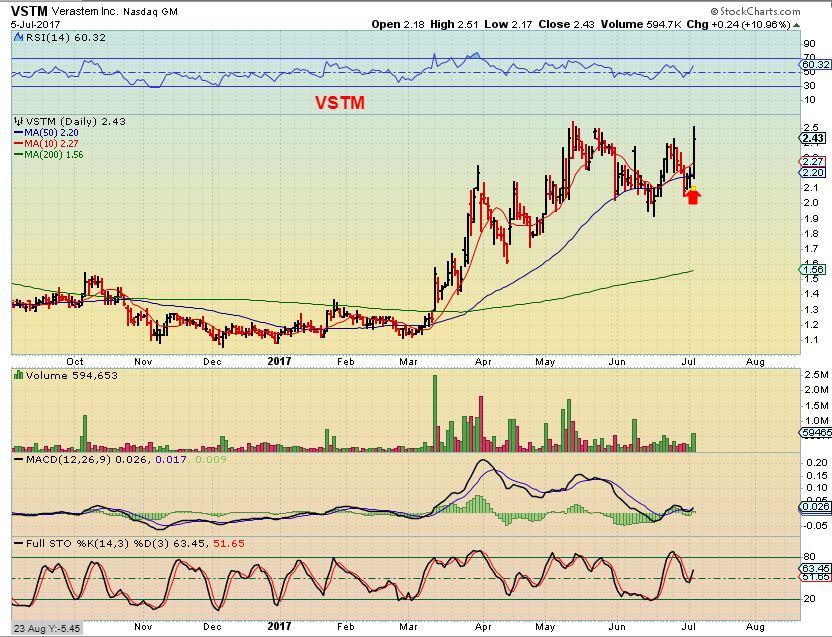
Task: Click bold '2017' on the price panel date axis
Action: [x=279, y=361]
